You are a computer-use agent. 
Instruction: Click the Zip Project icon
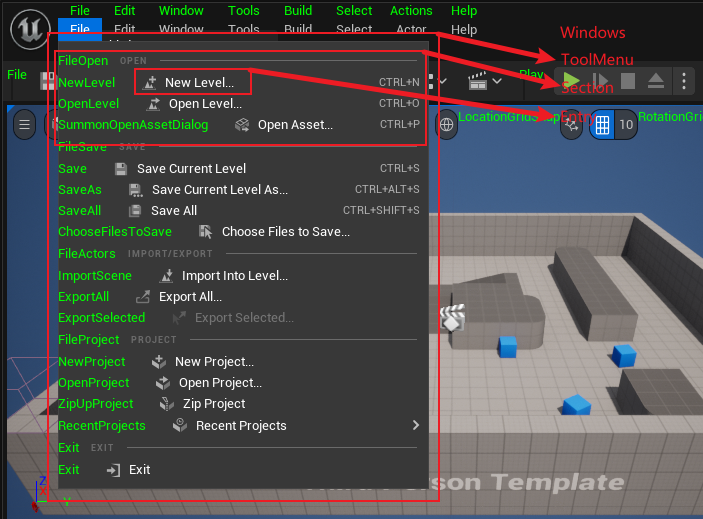click(x=165, y=404)
